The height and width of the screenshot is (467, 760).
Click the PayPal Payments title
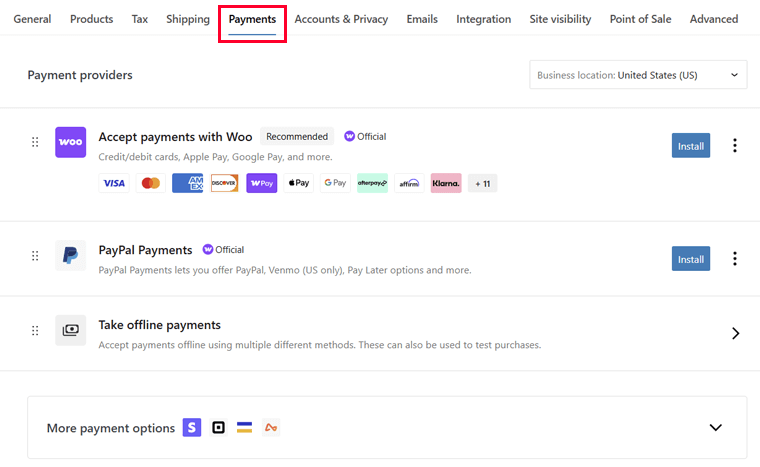coord(145,250)
